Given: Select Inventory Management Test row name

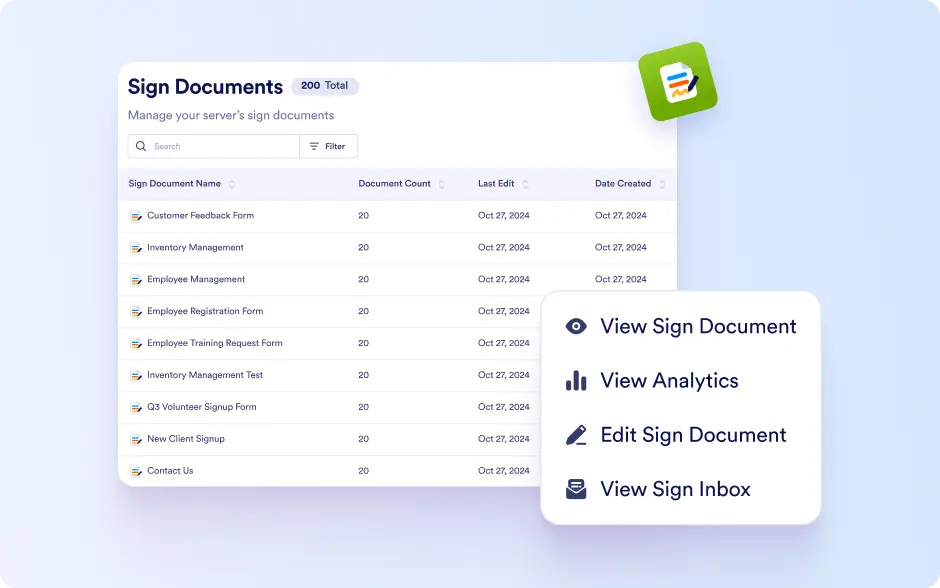Looking at the screenshot, I should (205, 375).
